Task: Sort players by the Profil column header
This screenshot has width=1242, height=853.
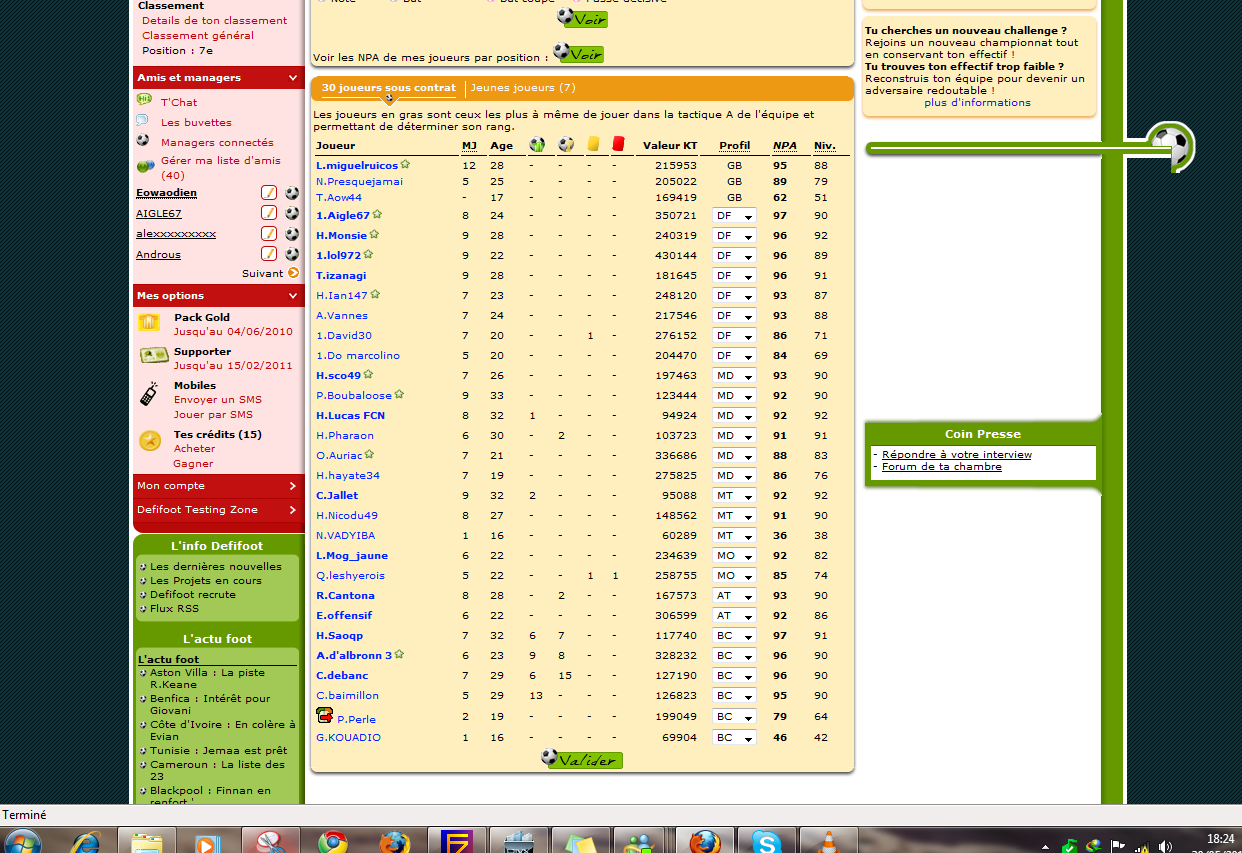Action: (x=735, y=146)
